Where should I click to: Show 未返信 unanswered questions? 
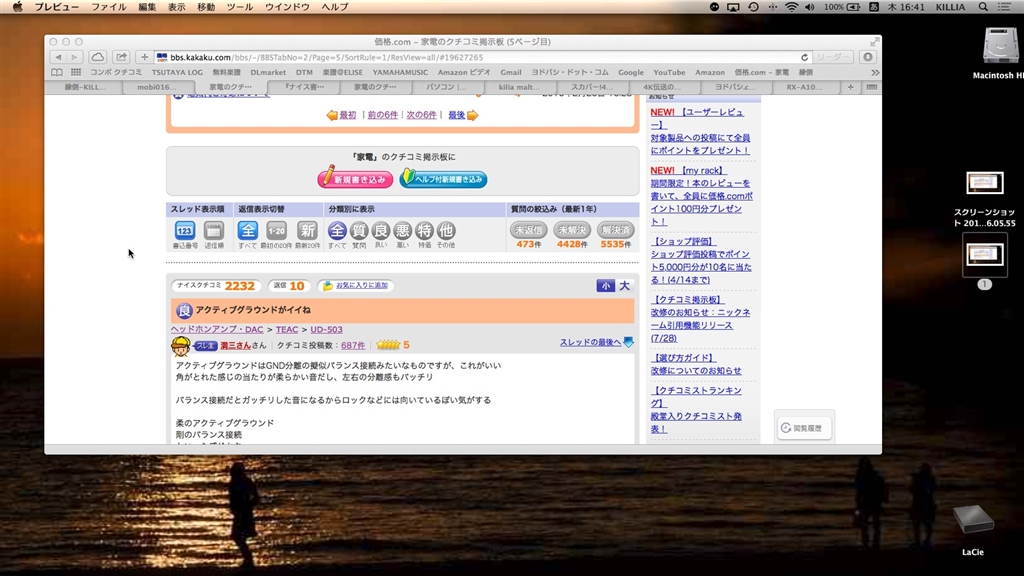pos(528,230)
